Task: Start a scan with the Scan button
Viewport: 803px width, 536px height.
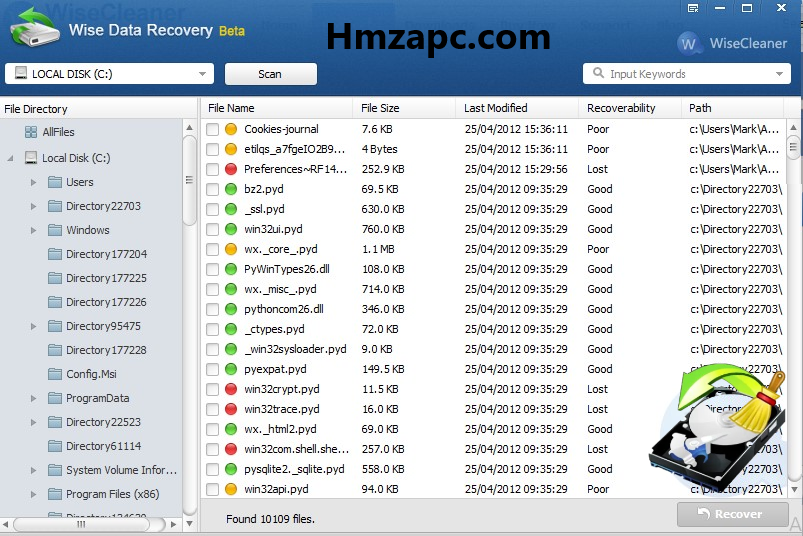Action: click(x=270, y=74)
